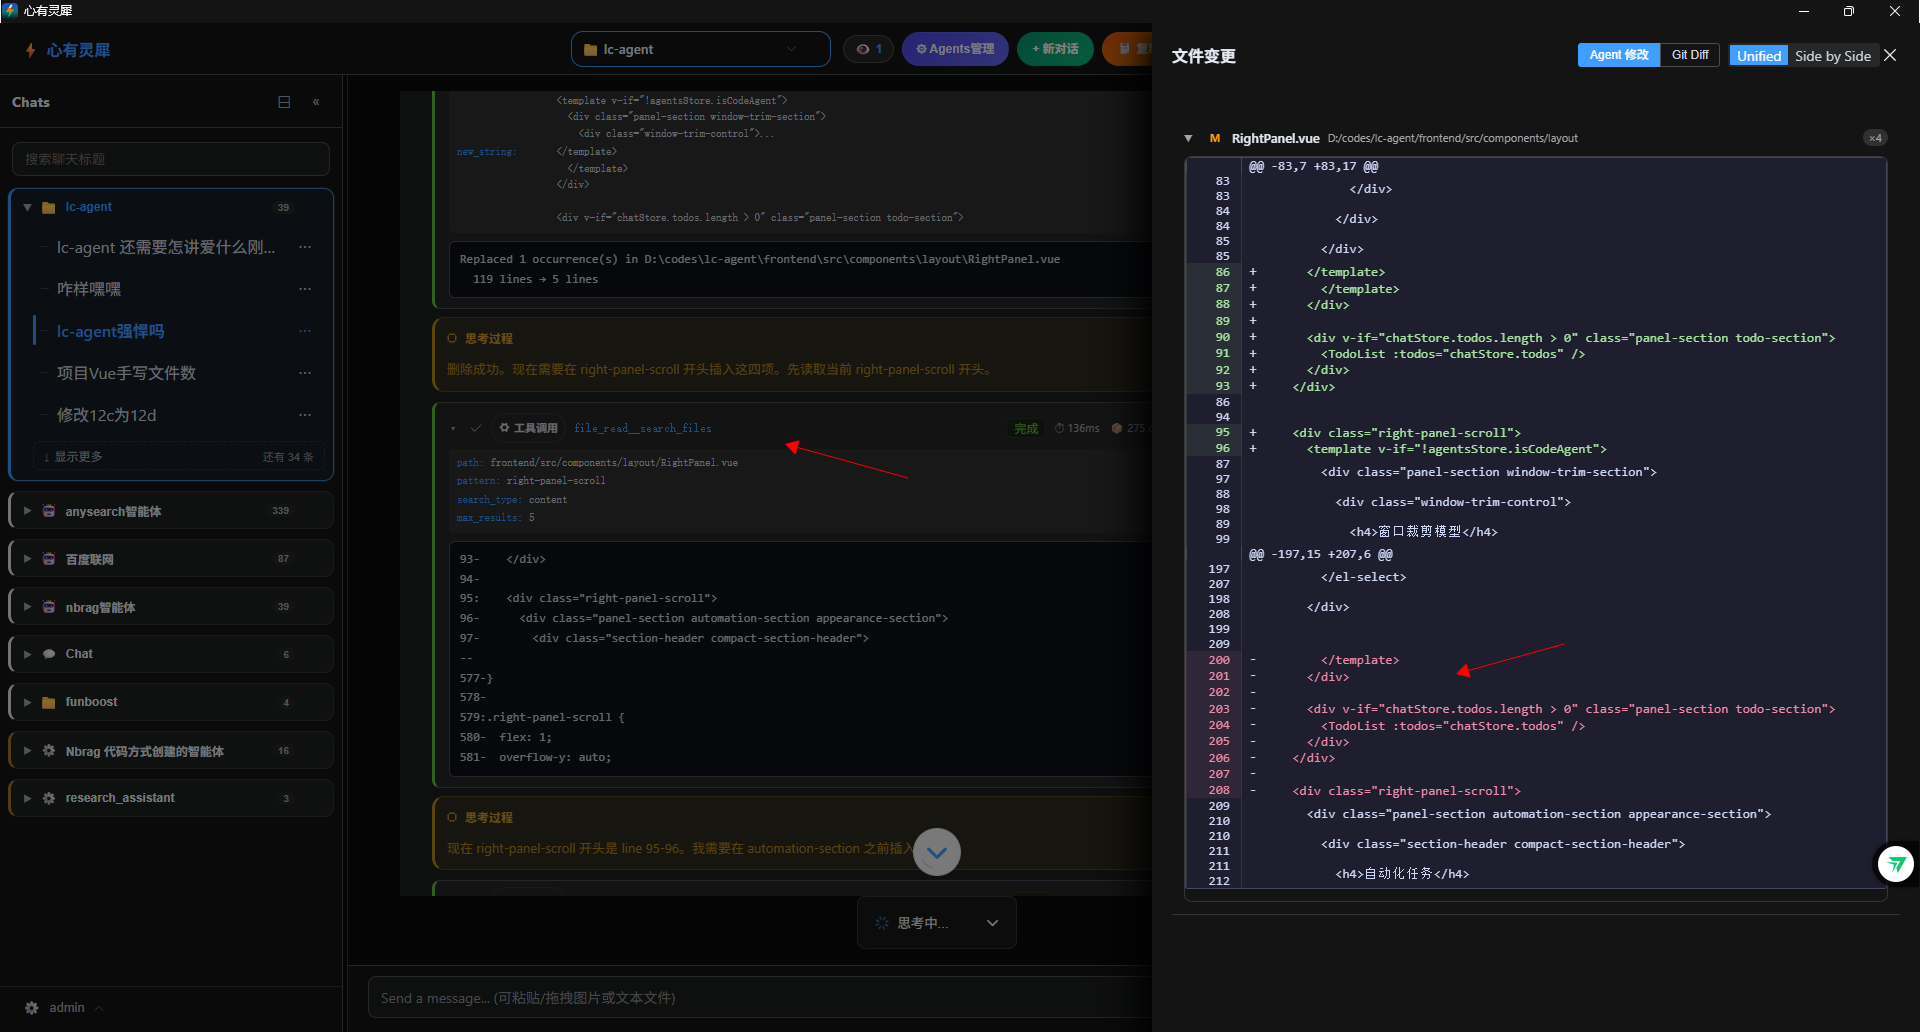Select the Agent 修改 tab
This screenshot has height=1032, width=1920.
pyautogui.click(x=1619, y=55)
